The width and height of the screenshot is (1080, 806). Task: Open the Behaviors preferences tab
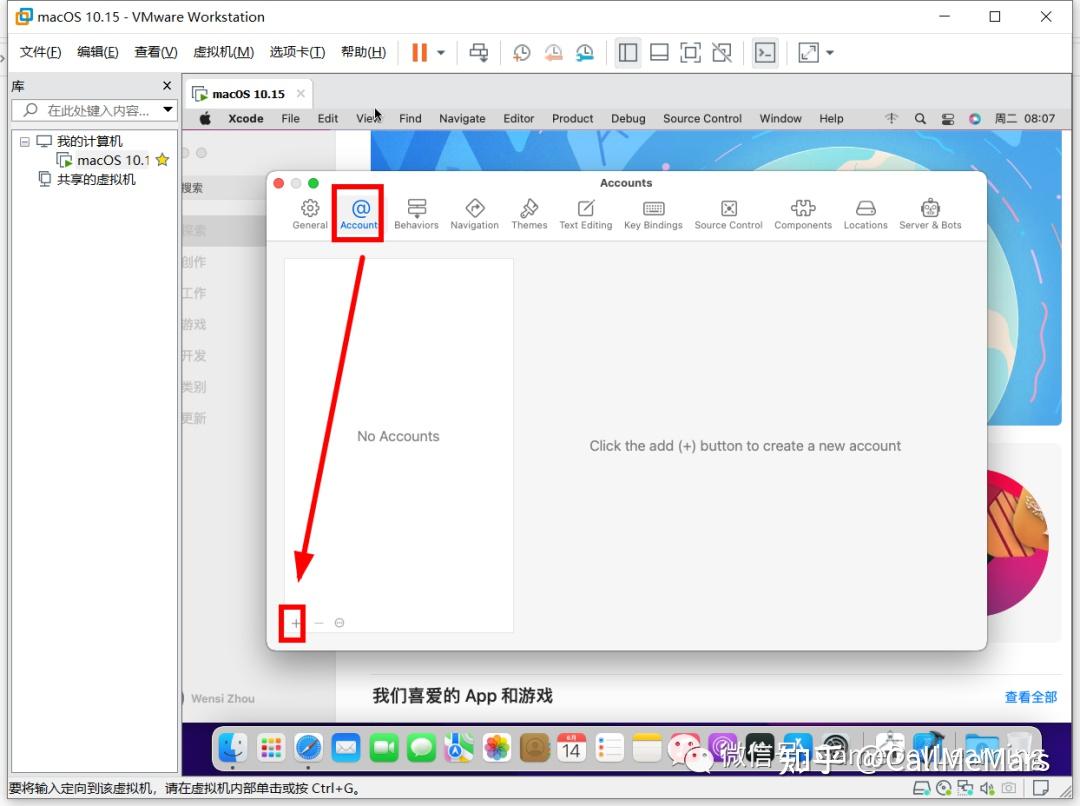tap(416, 214)
